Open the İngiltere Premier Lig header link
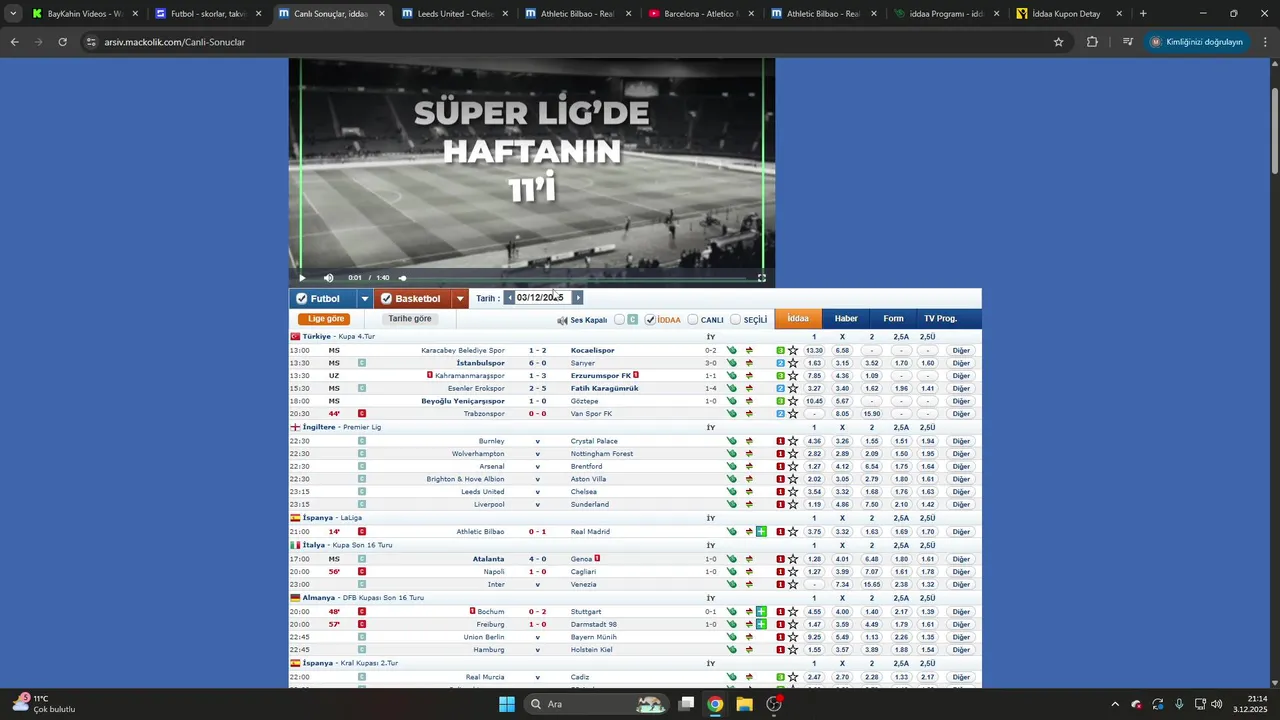Screen dimensions: 1280x720 coord(342,427)
